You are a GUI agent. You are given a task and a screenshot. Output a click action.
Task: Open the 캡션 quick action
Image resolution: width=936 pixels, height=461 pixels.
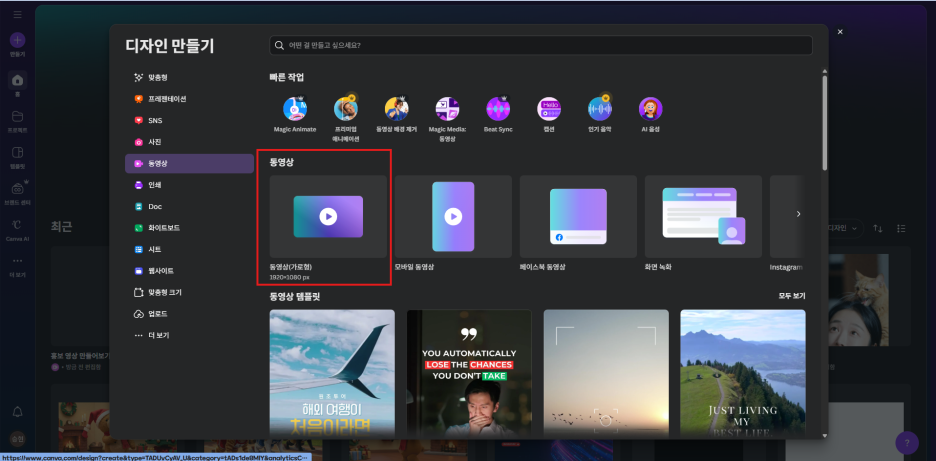tap(549, 110)
